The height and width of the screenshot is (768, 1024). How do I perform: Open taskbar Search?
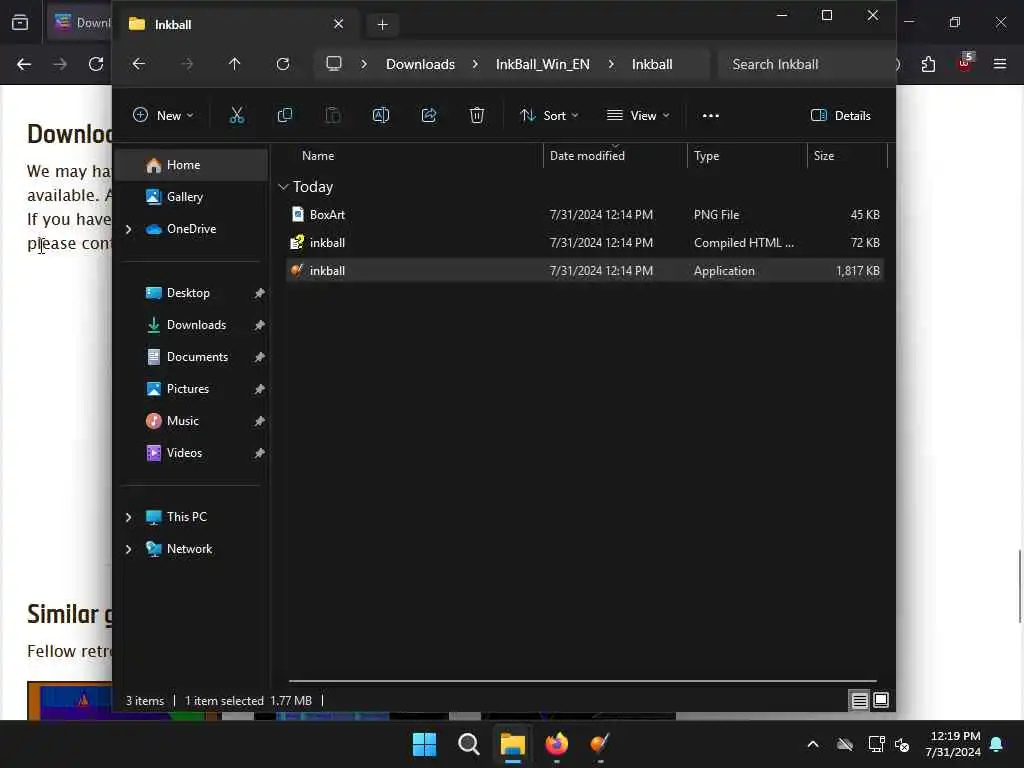469,744
